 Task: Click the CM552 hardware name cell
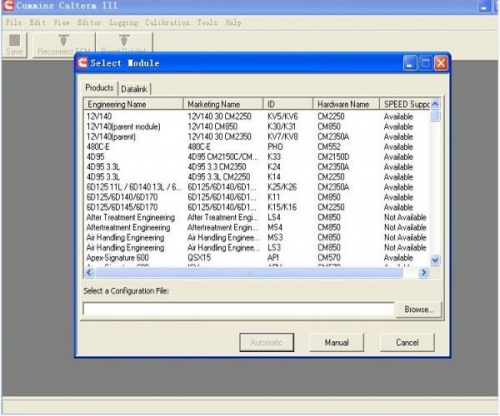click(329, 147)
